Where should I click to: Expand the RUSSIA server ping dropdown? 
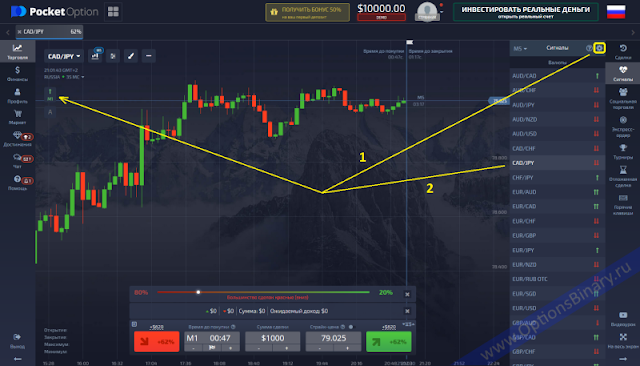pyautogui.click(x=64, y=77)
